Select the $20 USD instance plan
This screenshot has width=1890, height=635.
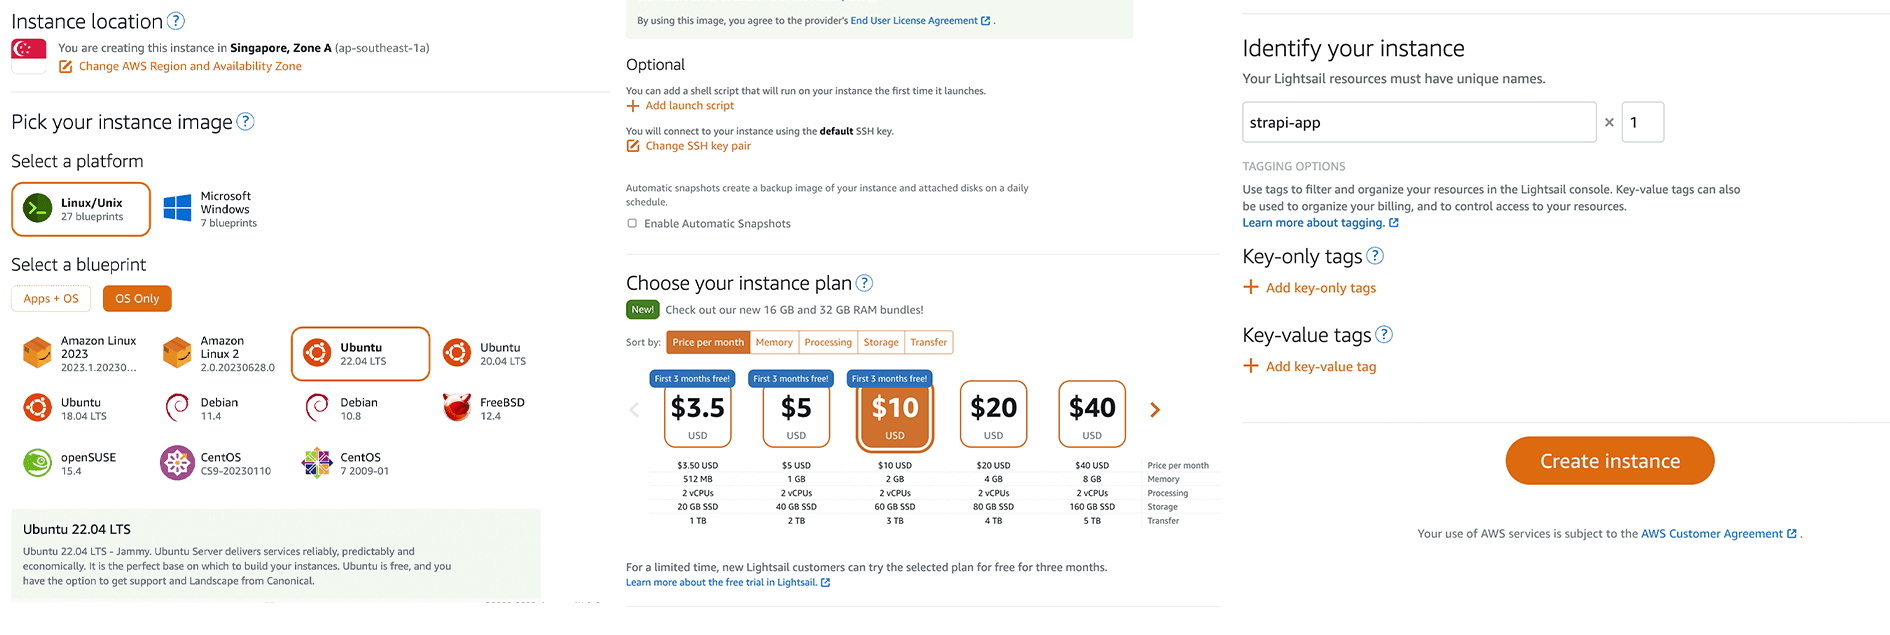pyautogui.click(x=993, y=414)
